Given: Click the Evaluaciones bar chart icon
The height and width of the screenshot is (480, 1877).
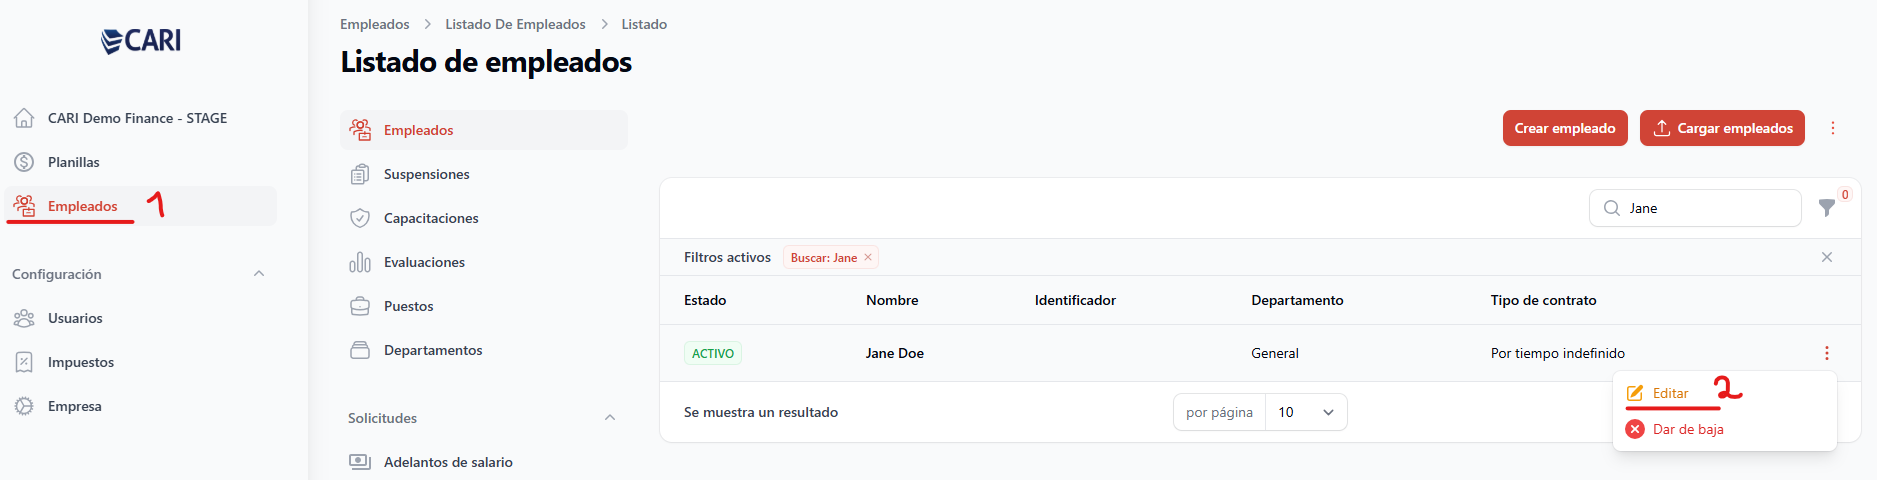Looking at the screenshot, I should coord(360,262).
